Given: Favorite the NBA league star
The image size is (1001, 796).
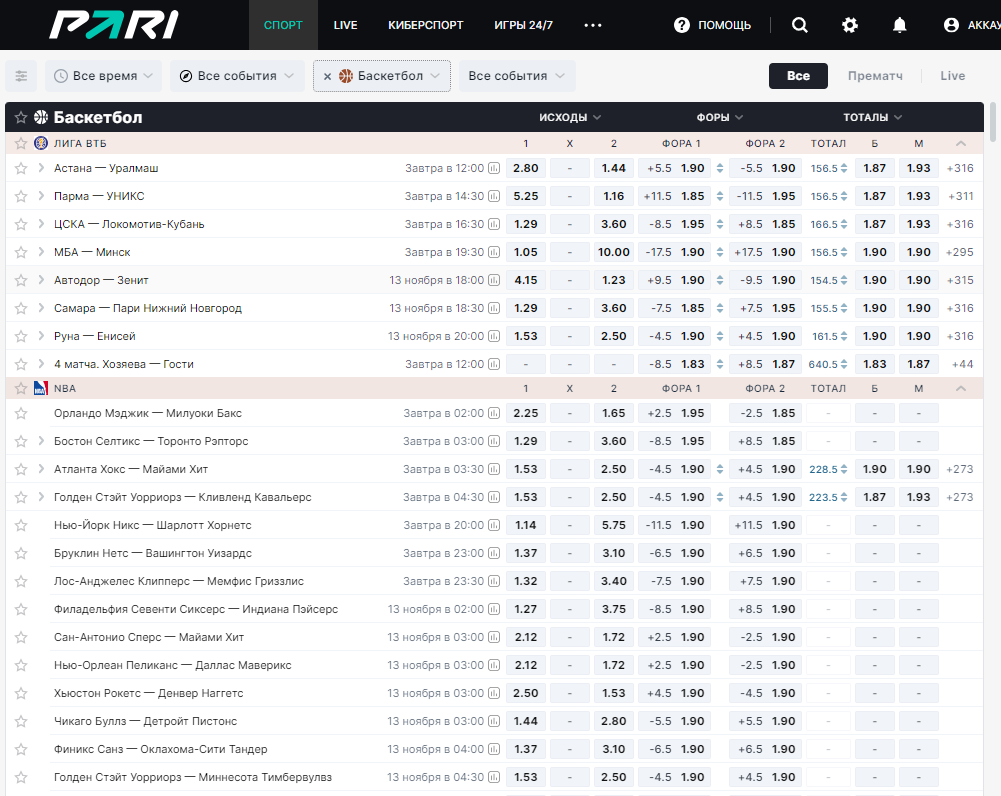Looking at the screenshot, I should [21, 388].
